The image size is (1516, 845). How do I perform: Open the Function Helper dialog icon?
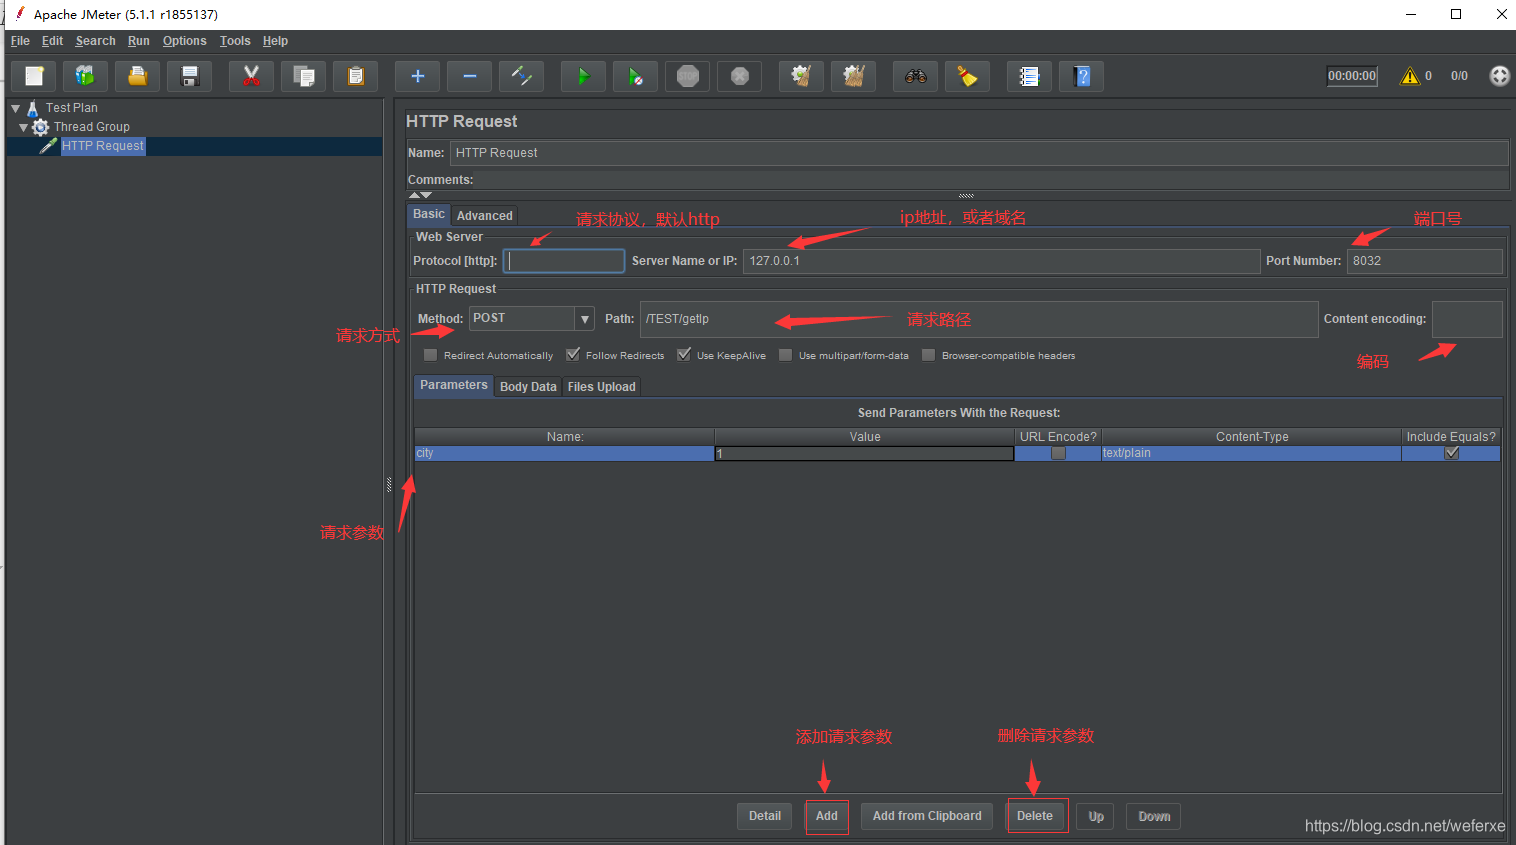(1029, 76)
